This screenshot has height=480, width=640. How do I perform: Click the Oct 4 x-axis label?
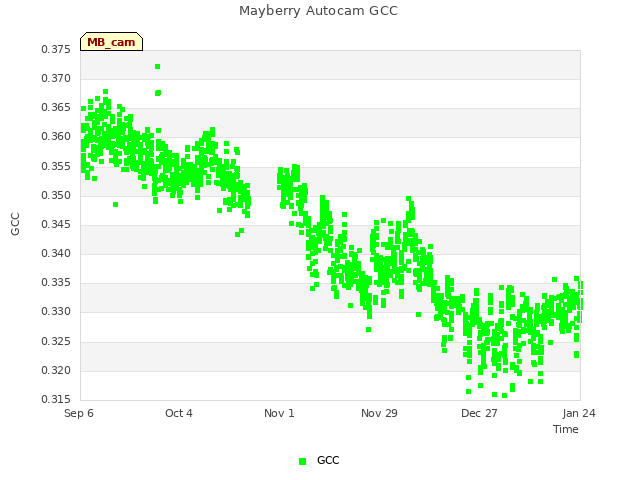coord(179,413)
